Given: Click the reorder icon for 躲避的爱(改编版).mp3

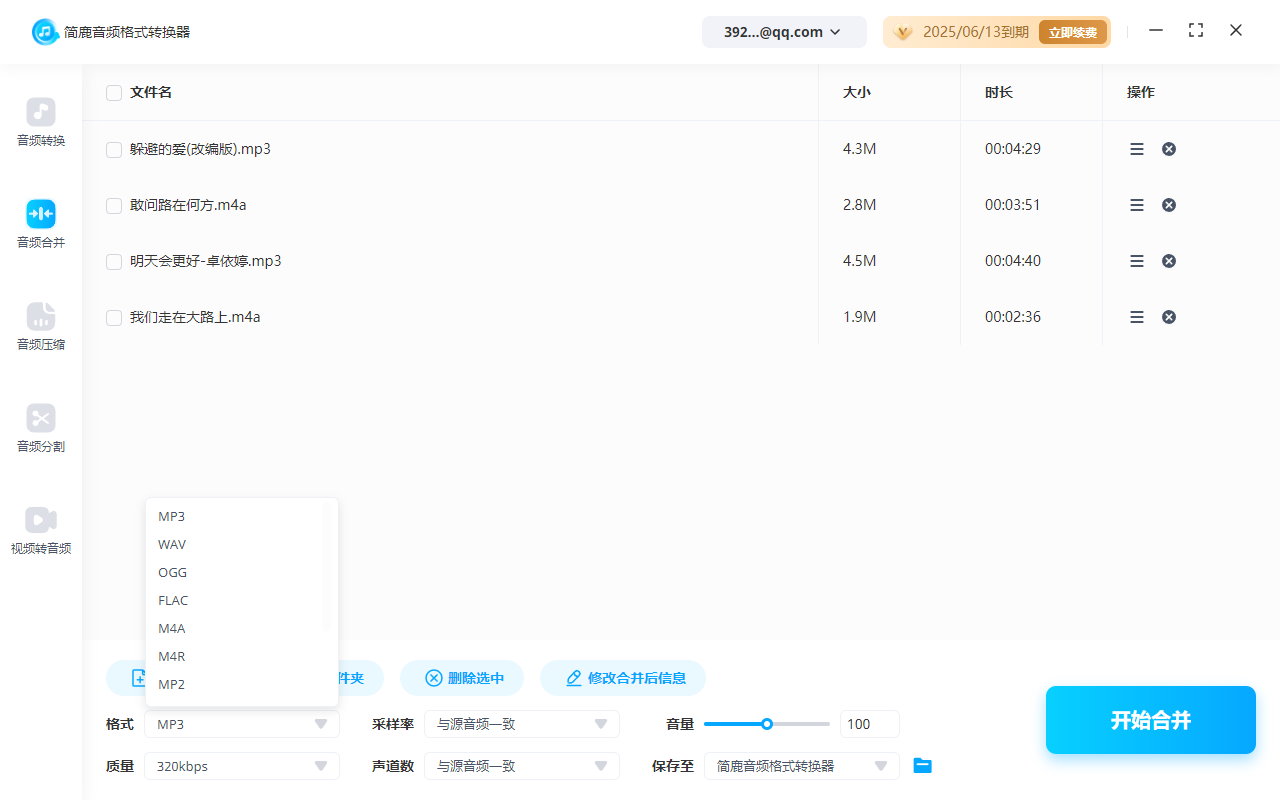Looking at the screenshot, I should click(1136, 148).
